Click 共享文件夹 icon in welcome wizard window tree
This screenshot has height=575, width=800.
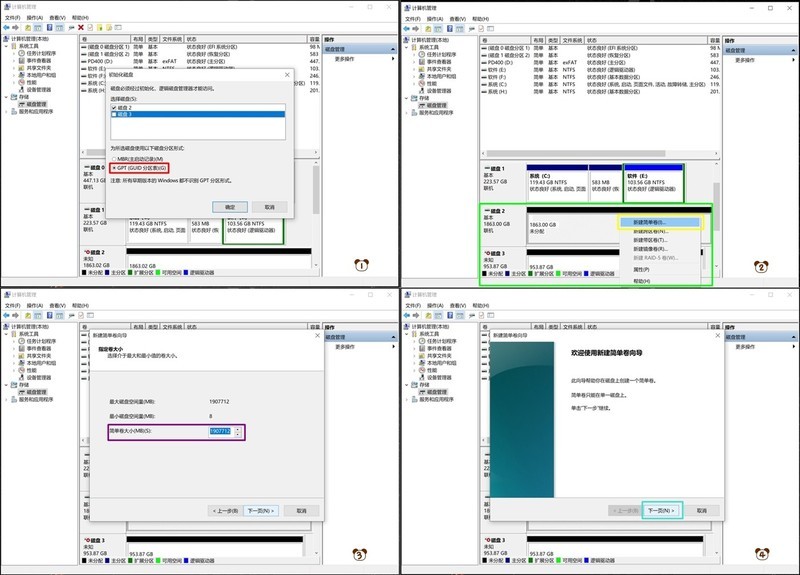tap(422, 355)
